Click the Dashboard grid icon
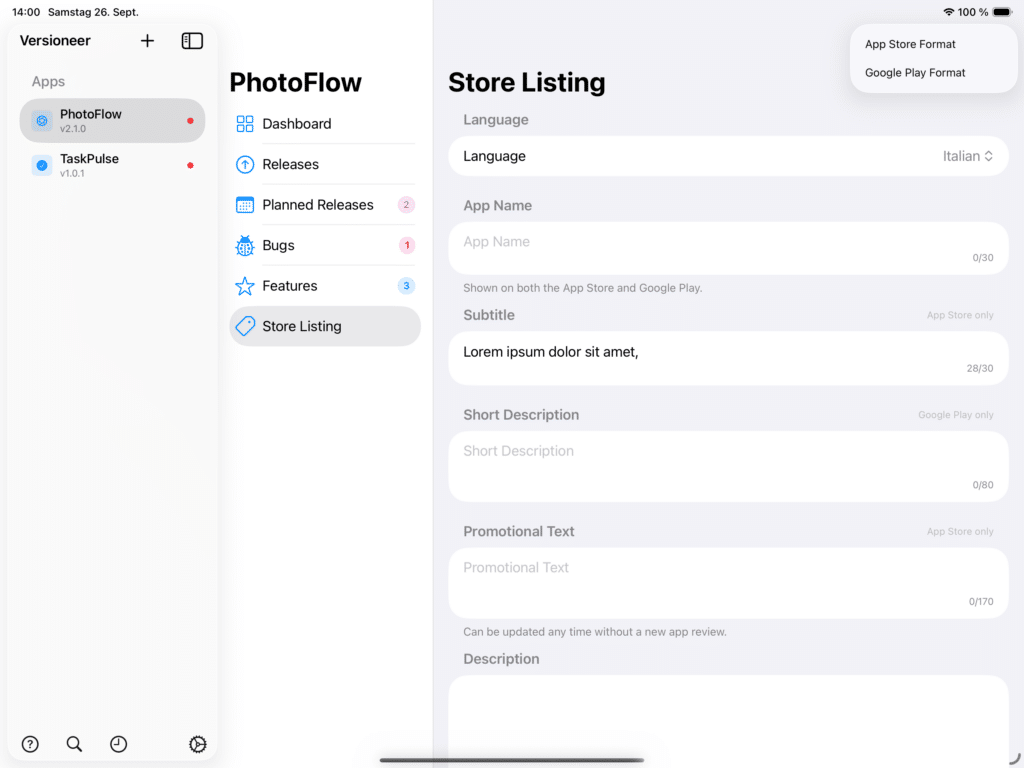 coord(245,123)
